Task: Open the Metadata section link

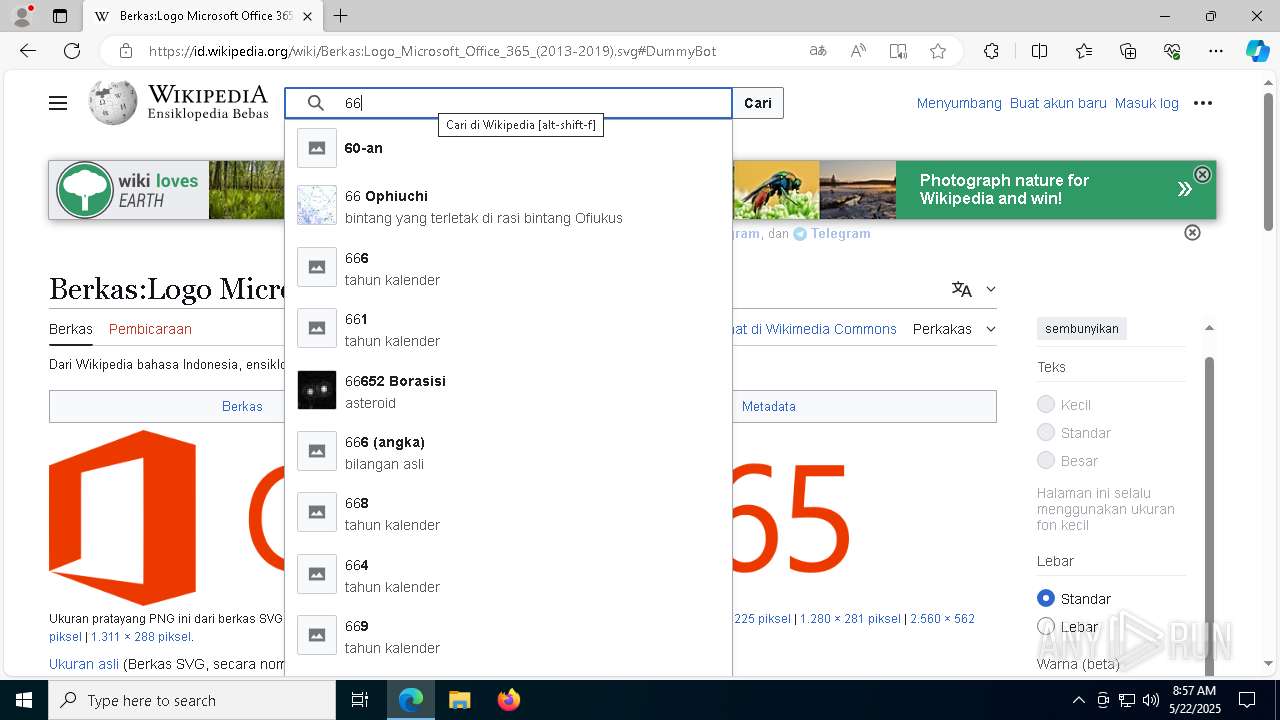Action: click(769, 407)
